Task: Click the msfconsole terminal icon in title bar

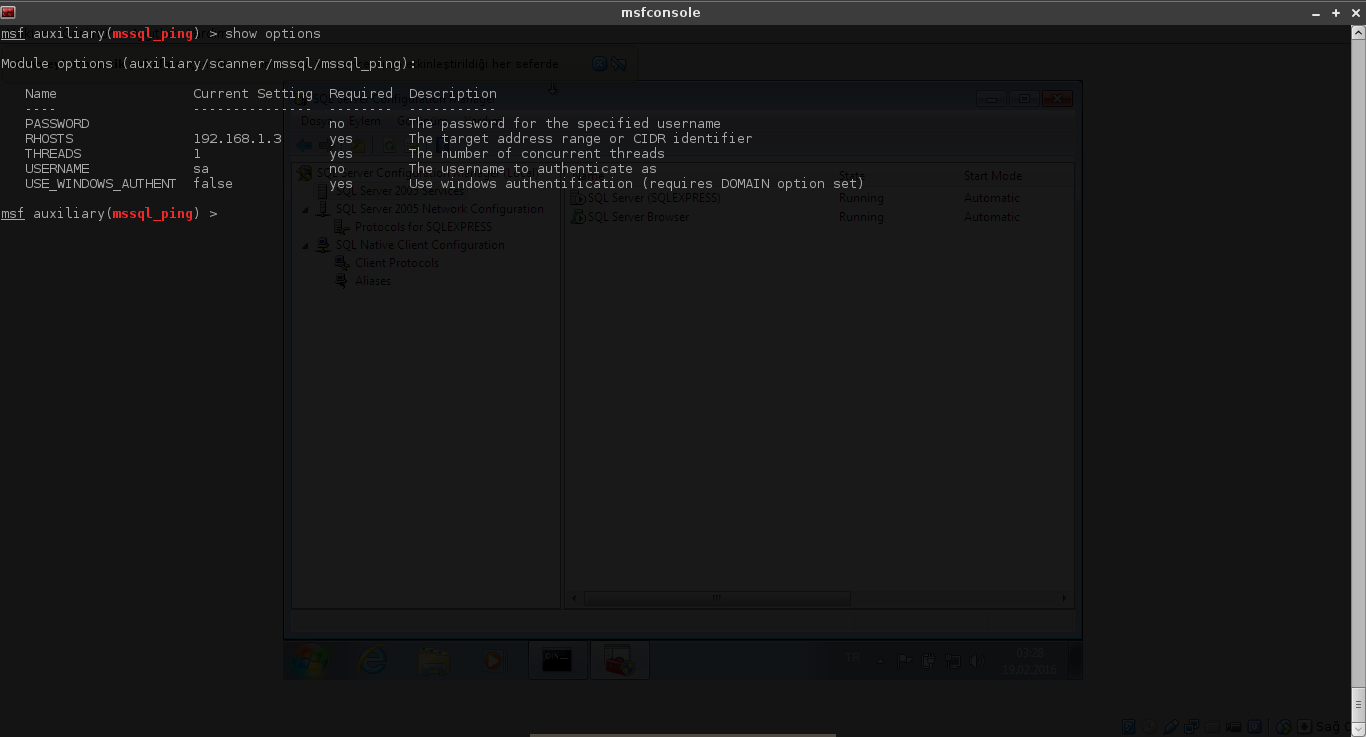Action: pyautogui.click(x=9, y=12)
